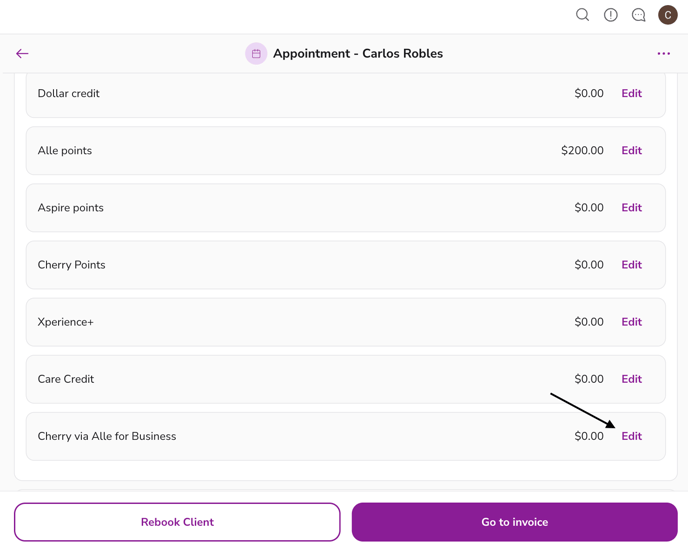Edit the Dollar credit amount
Image resolution: width=688 pixels, height=549 pixels.
tap(631, 94)
